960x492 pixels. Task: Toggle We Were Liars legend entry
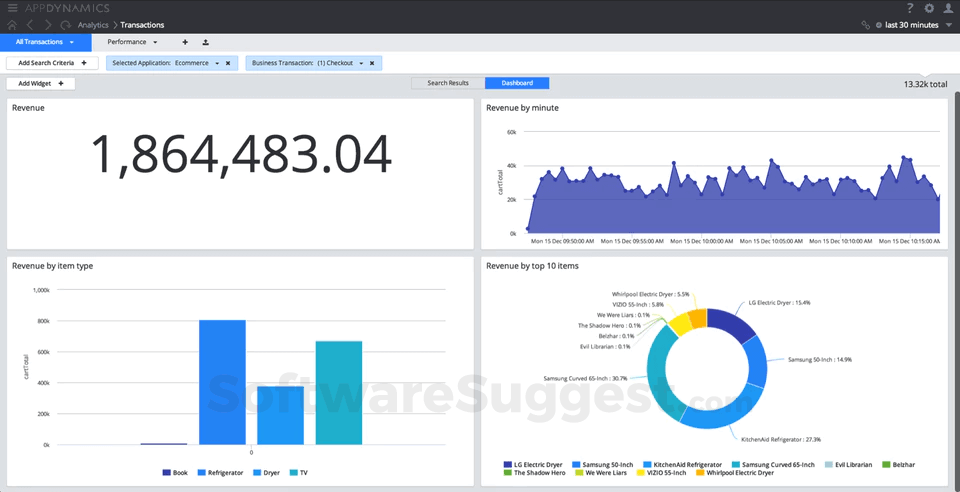tap(599, 473)
